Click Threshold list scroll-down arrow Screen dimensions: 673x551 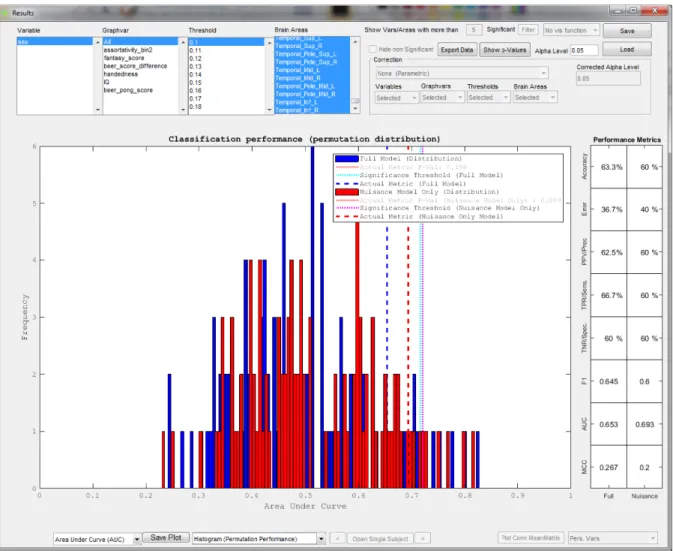pos(270,110)
